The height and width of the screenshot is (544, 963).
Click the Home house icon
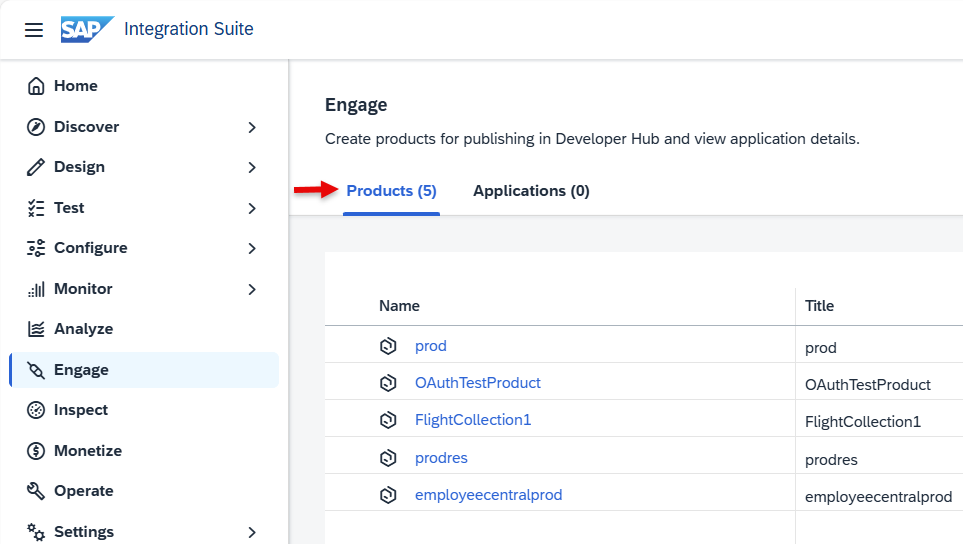[36, 86]
